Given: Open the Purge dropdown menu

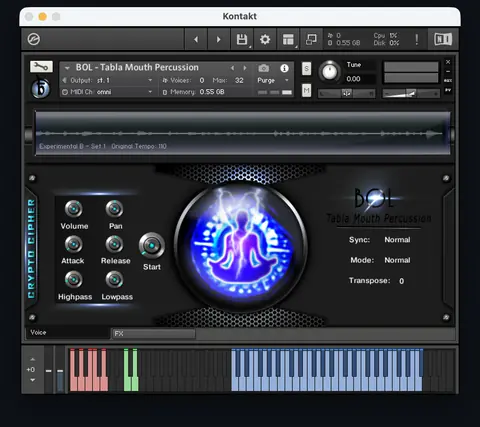Looking at the screenshot, I should tap(273, 80).
